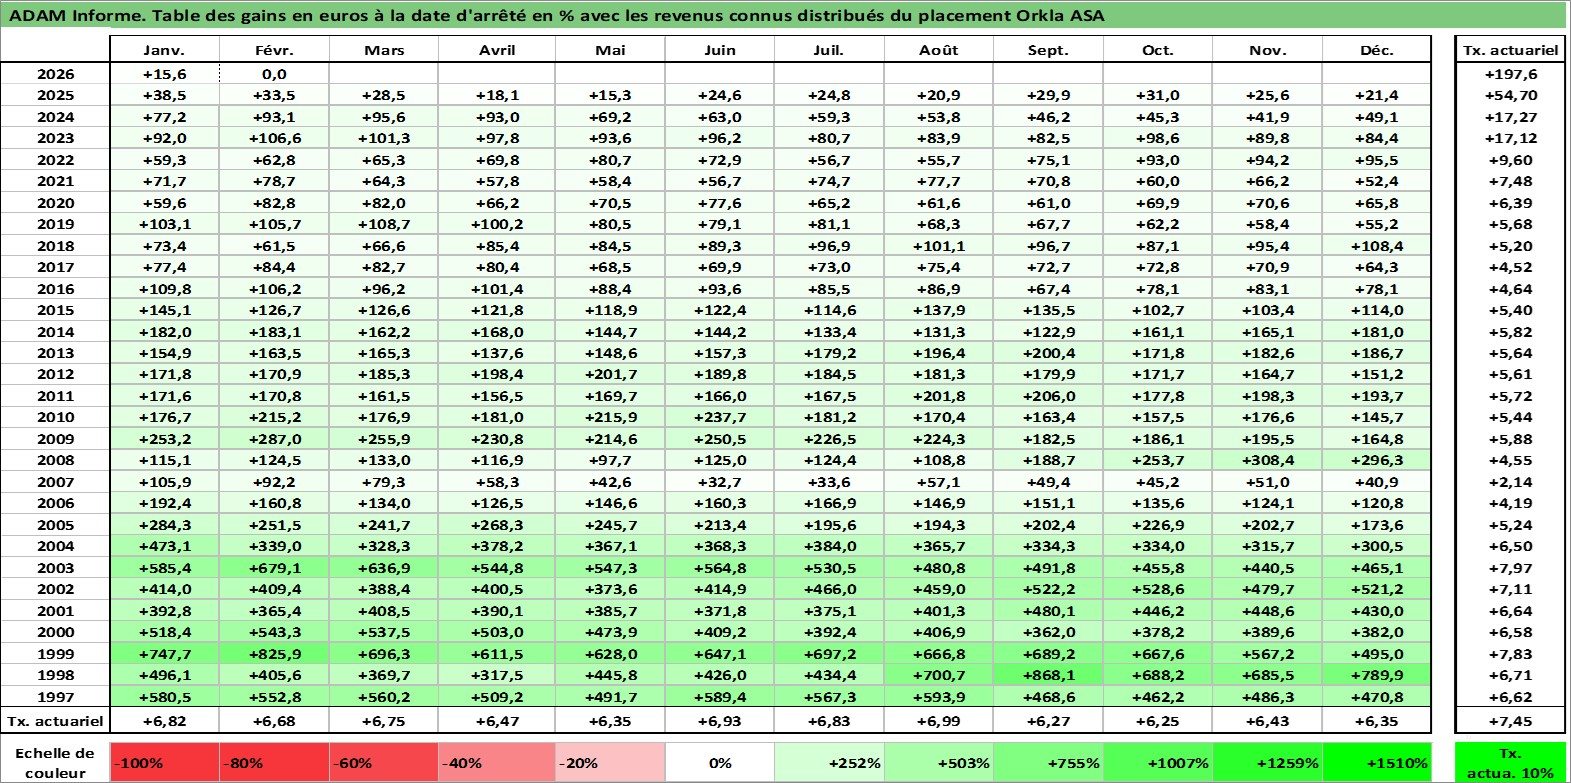
Task: Select the Avril column header
Action: [x=497, y=50]
